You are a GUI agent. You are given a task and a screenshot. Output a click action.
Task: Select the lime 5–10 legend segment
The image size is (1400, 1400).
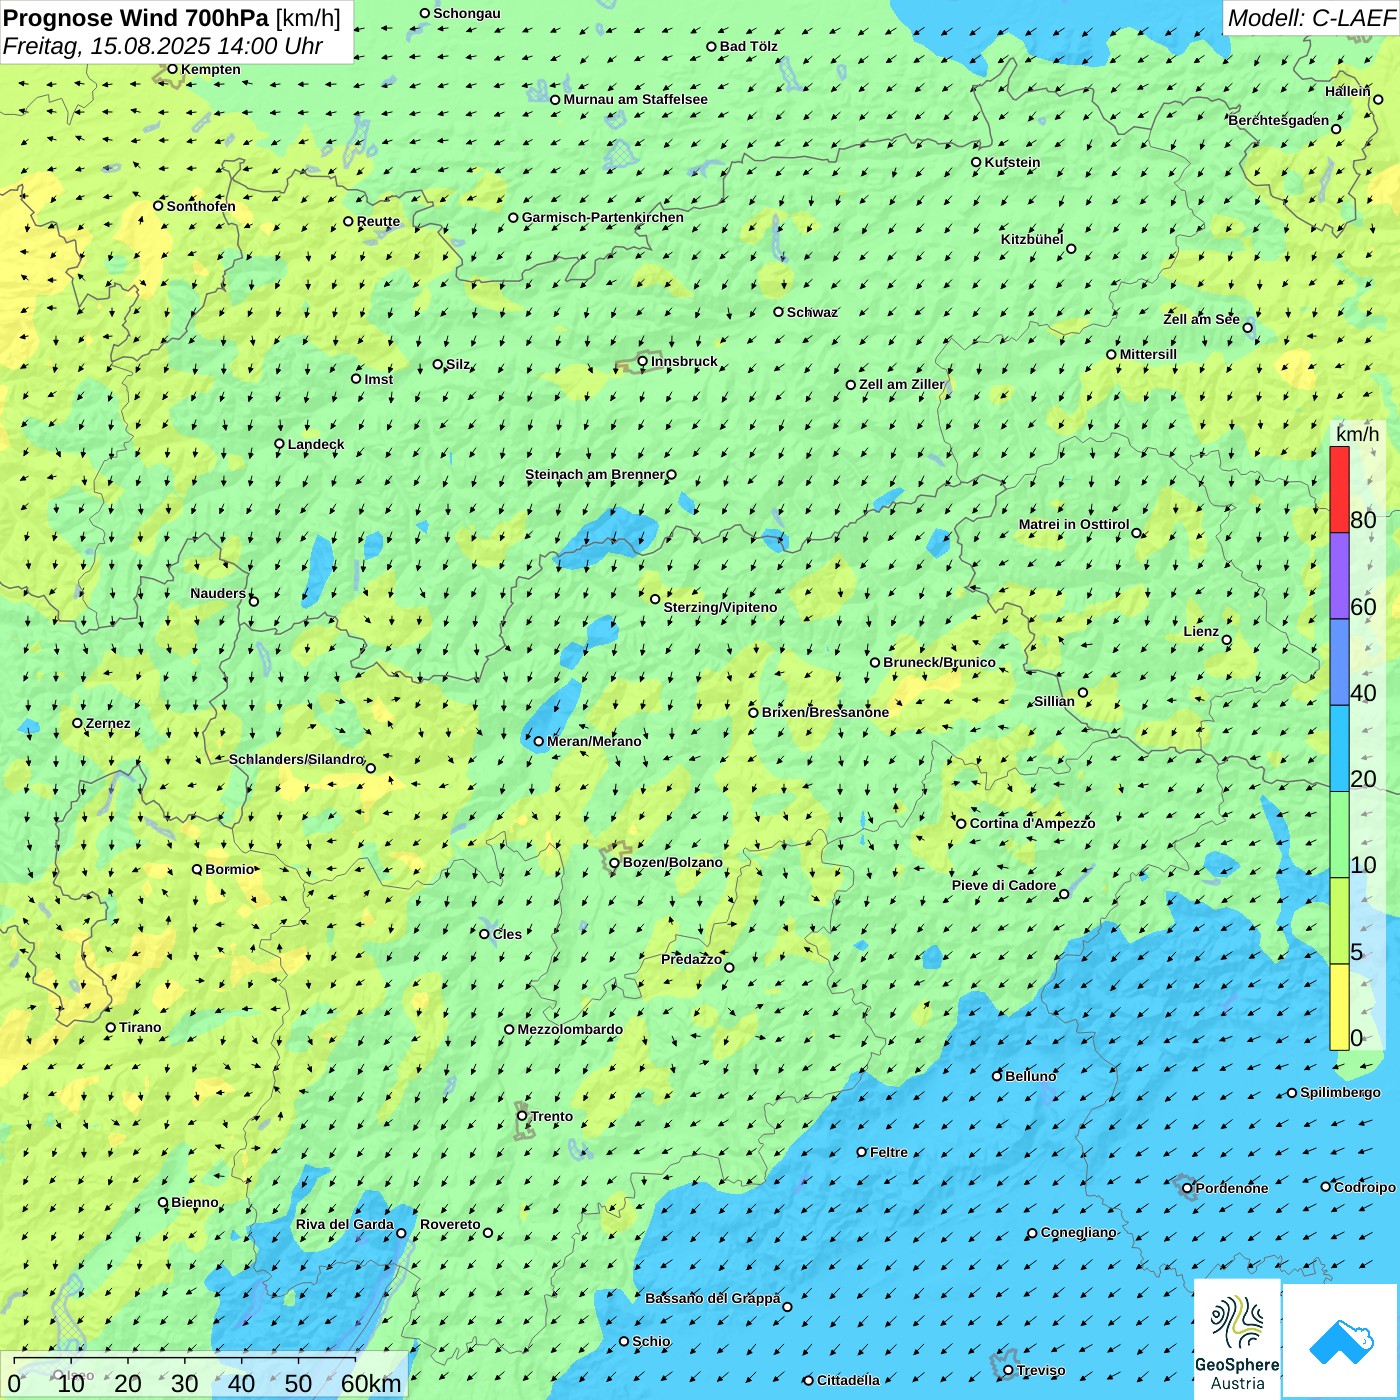pyautogui.click(x=1339, y=921)
